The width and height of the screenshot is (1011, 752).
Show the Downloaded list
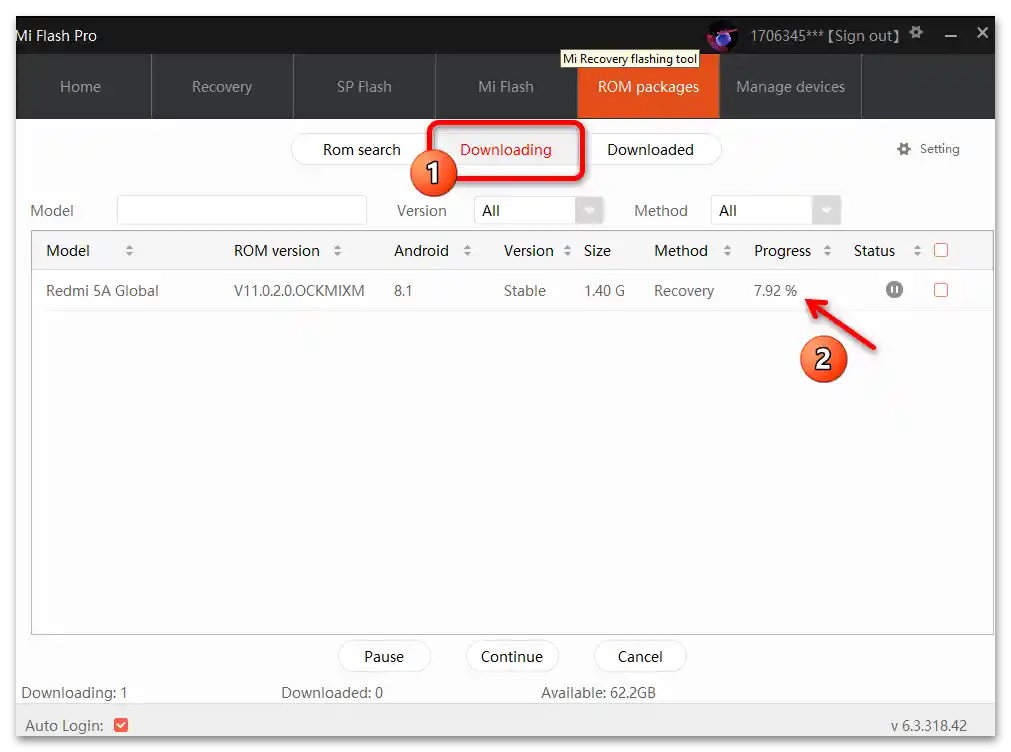click(651, 150)
